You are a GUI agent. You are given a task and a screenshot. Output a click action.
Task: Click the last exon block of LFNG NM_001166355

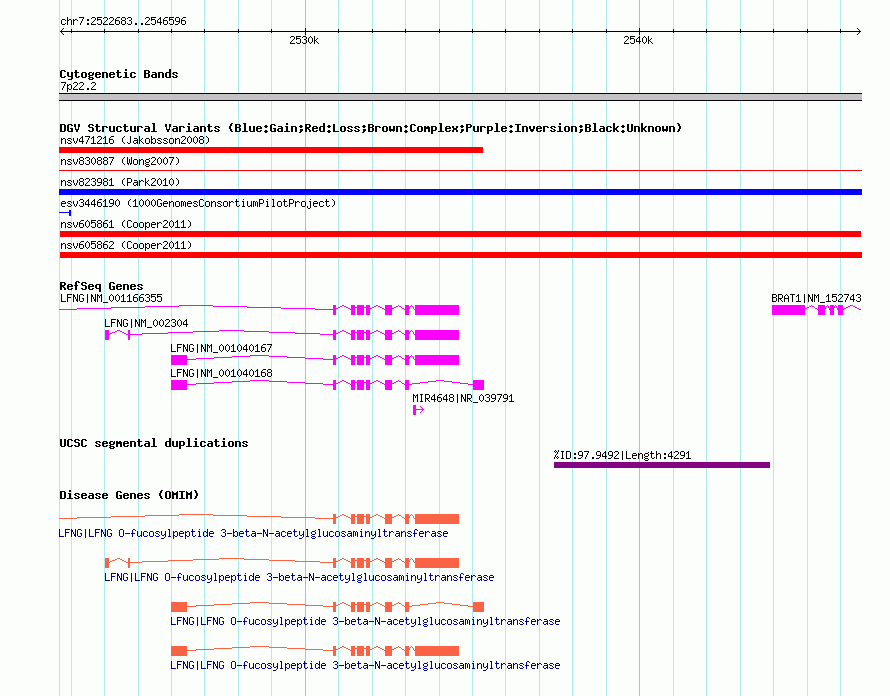pos(437,310)
